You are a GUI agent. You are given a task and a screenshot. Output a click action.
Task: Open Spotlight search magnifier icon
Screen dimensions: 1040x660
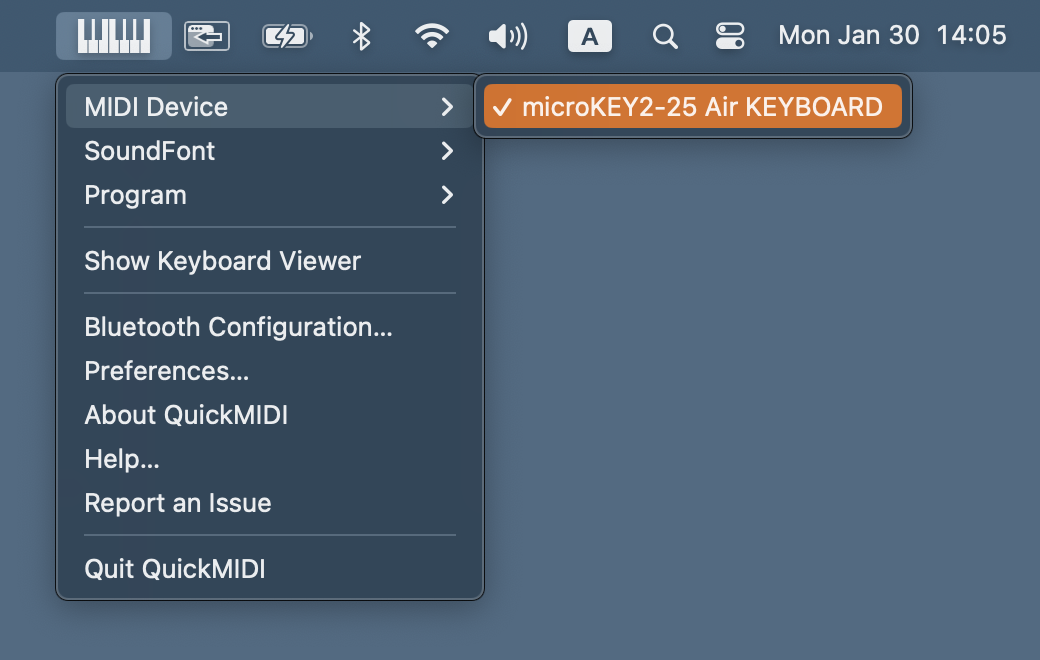pyautogui.click(x=665, y=37)
